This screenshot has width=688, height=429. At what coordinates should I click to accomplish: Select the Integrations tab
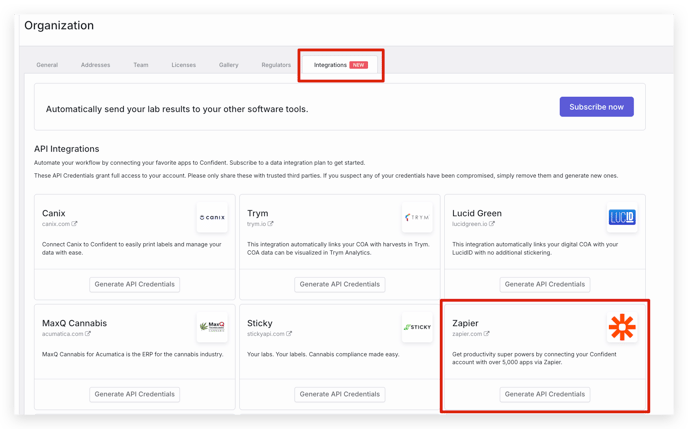pos(340,65)
